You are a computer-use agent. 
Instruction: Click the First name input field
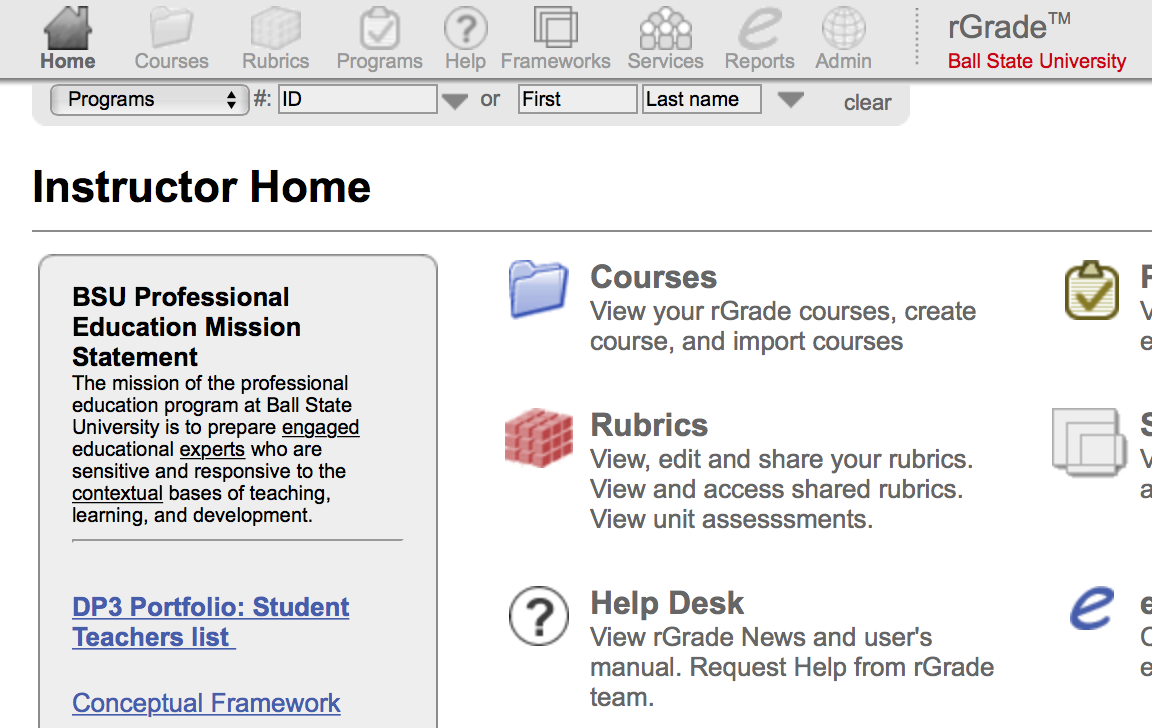[x=577, y=99]
